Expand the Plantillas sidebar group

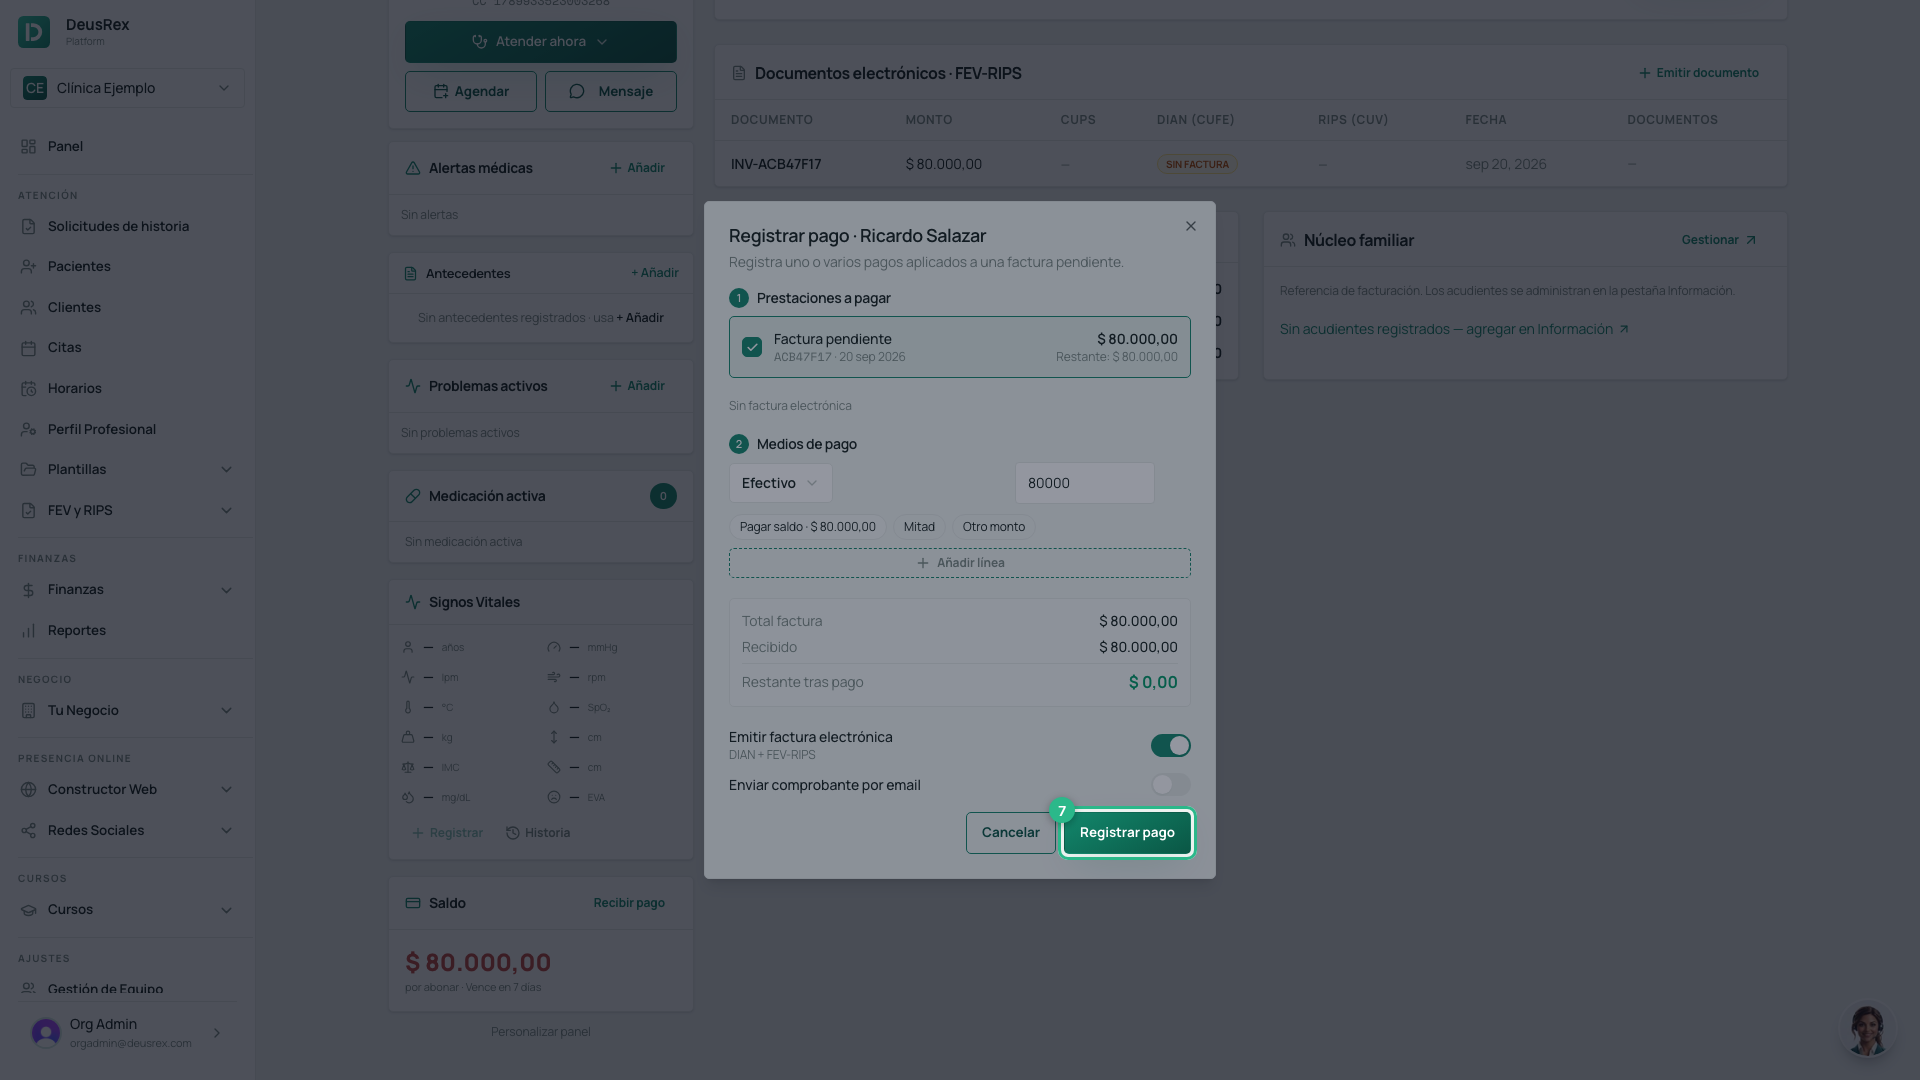[x=127, y=469]
